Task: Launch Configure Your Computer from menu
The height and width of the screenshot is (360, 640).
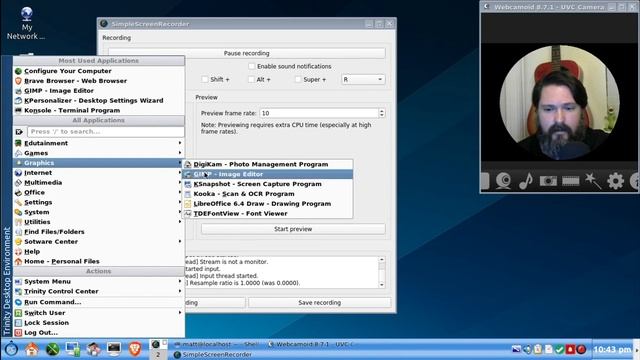Action: pos(99,71)
